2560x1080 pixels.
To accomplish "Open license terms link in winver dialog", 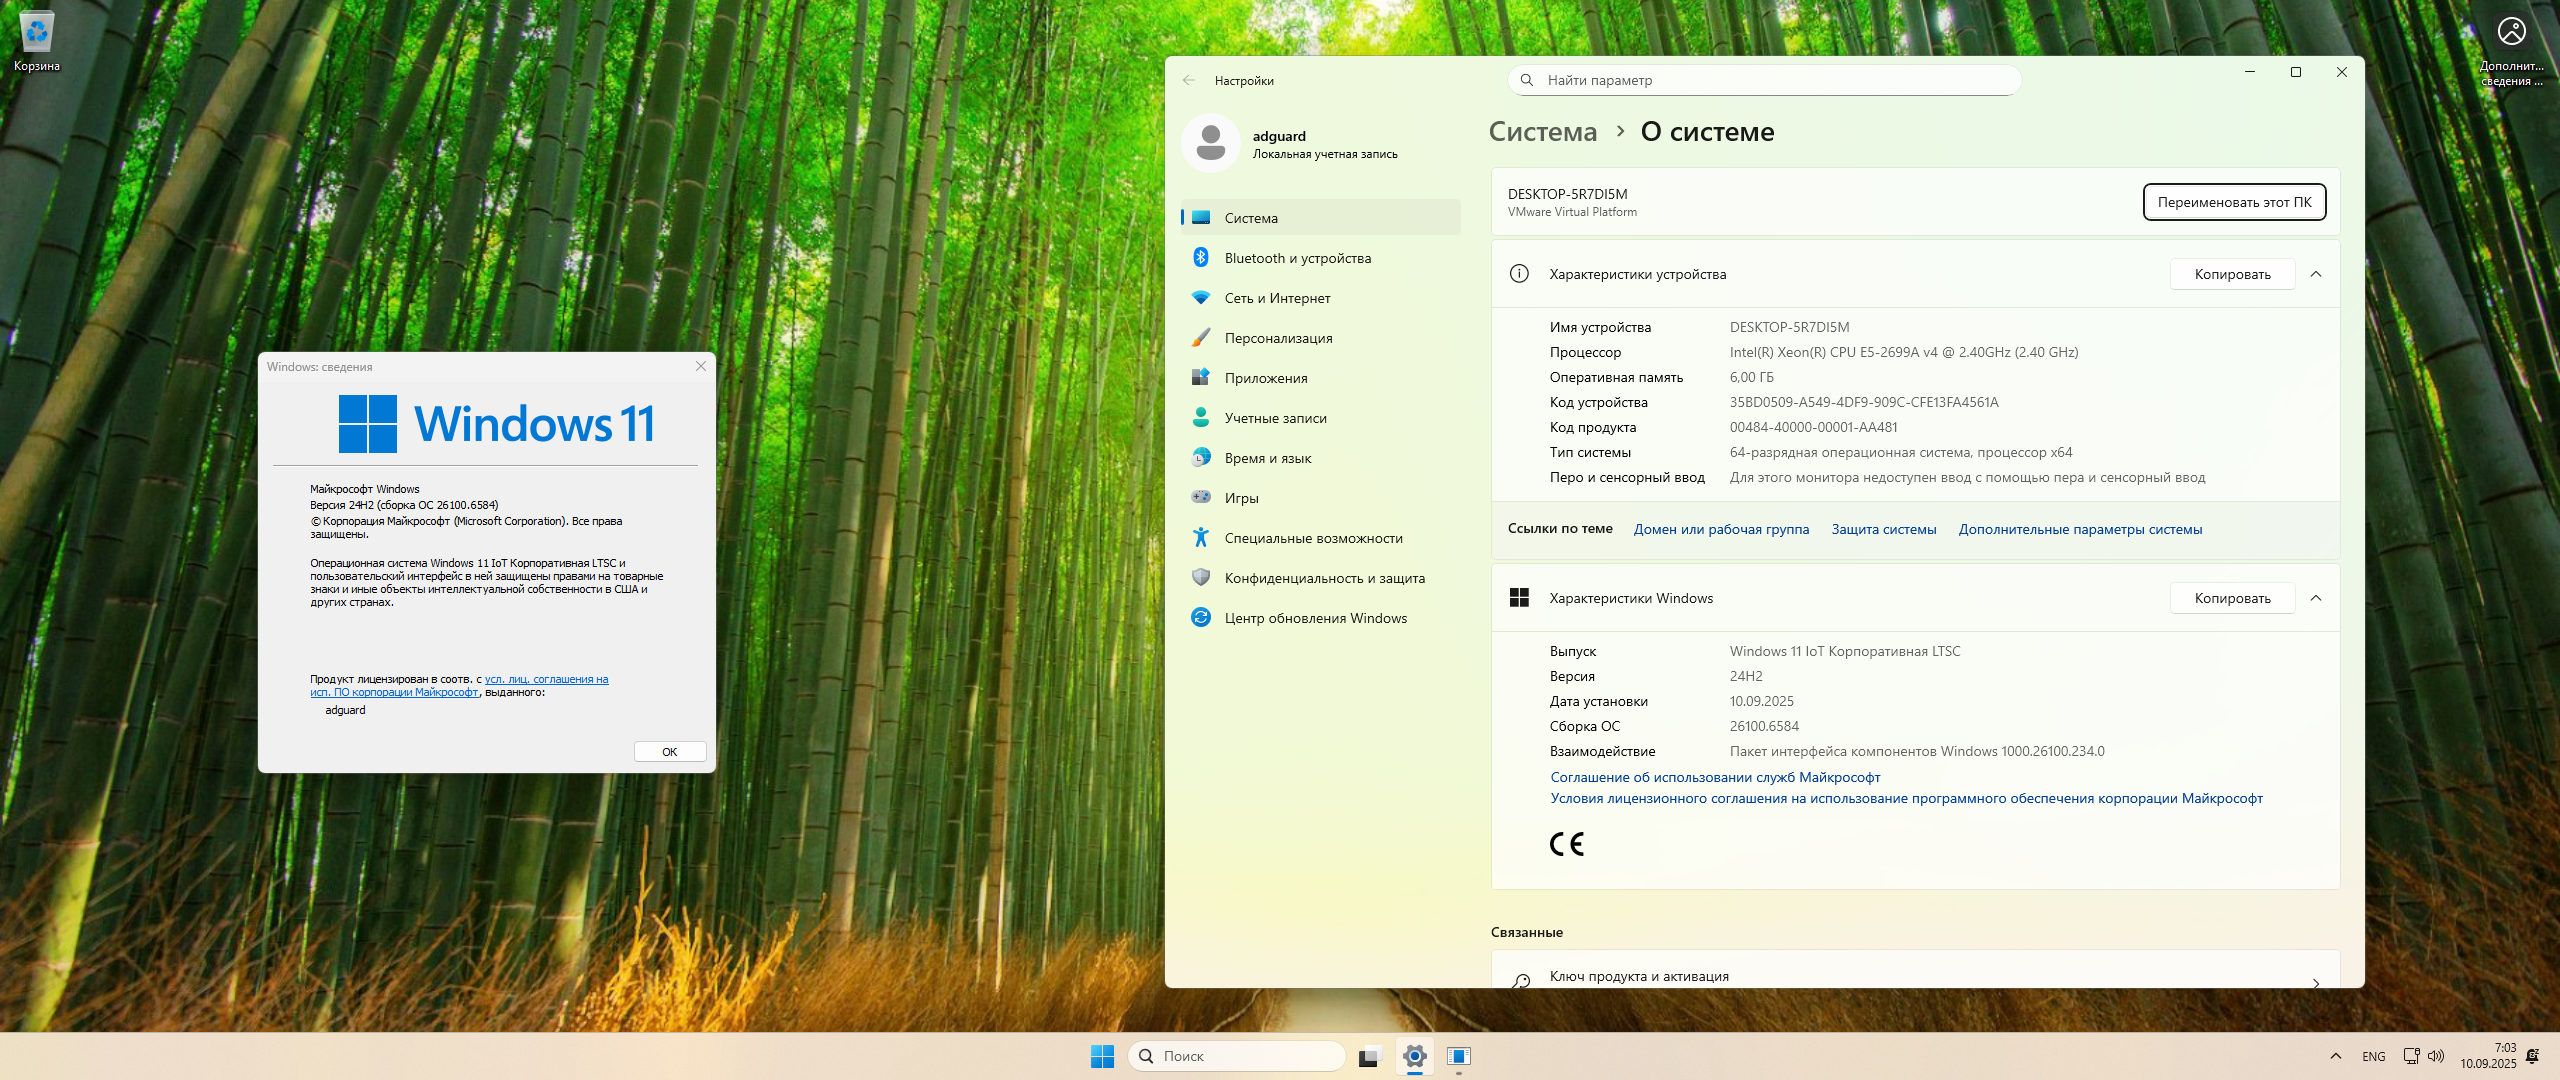I will coord(459,686).
